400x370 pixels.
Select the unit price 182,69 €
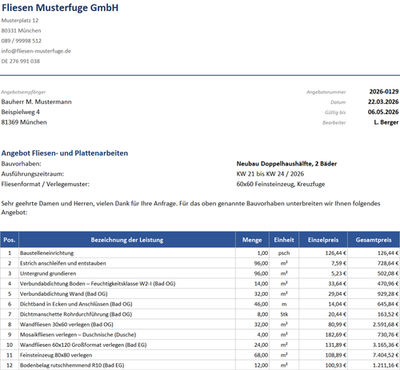point(323,335)
